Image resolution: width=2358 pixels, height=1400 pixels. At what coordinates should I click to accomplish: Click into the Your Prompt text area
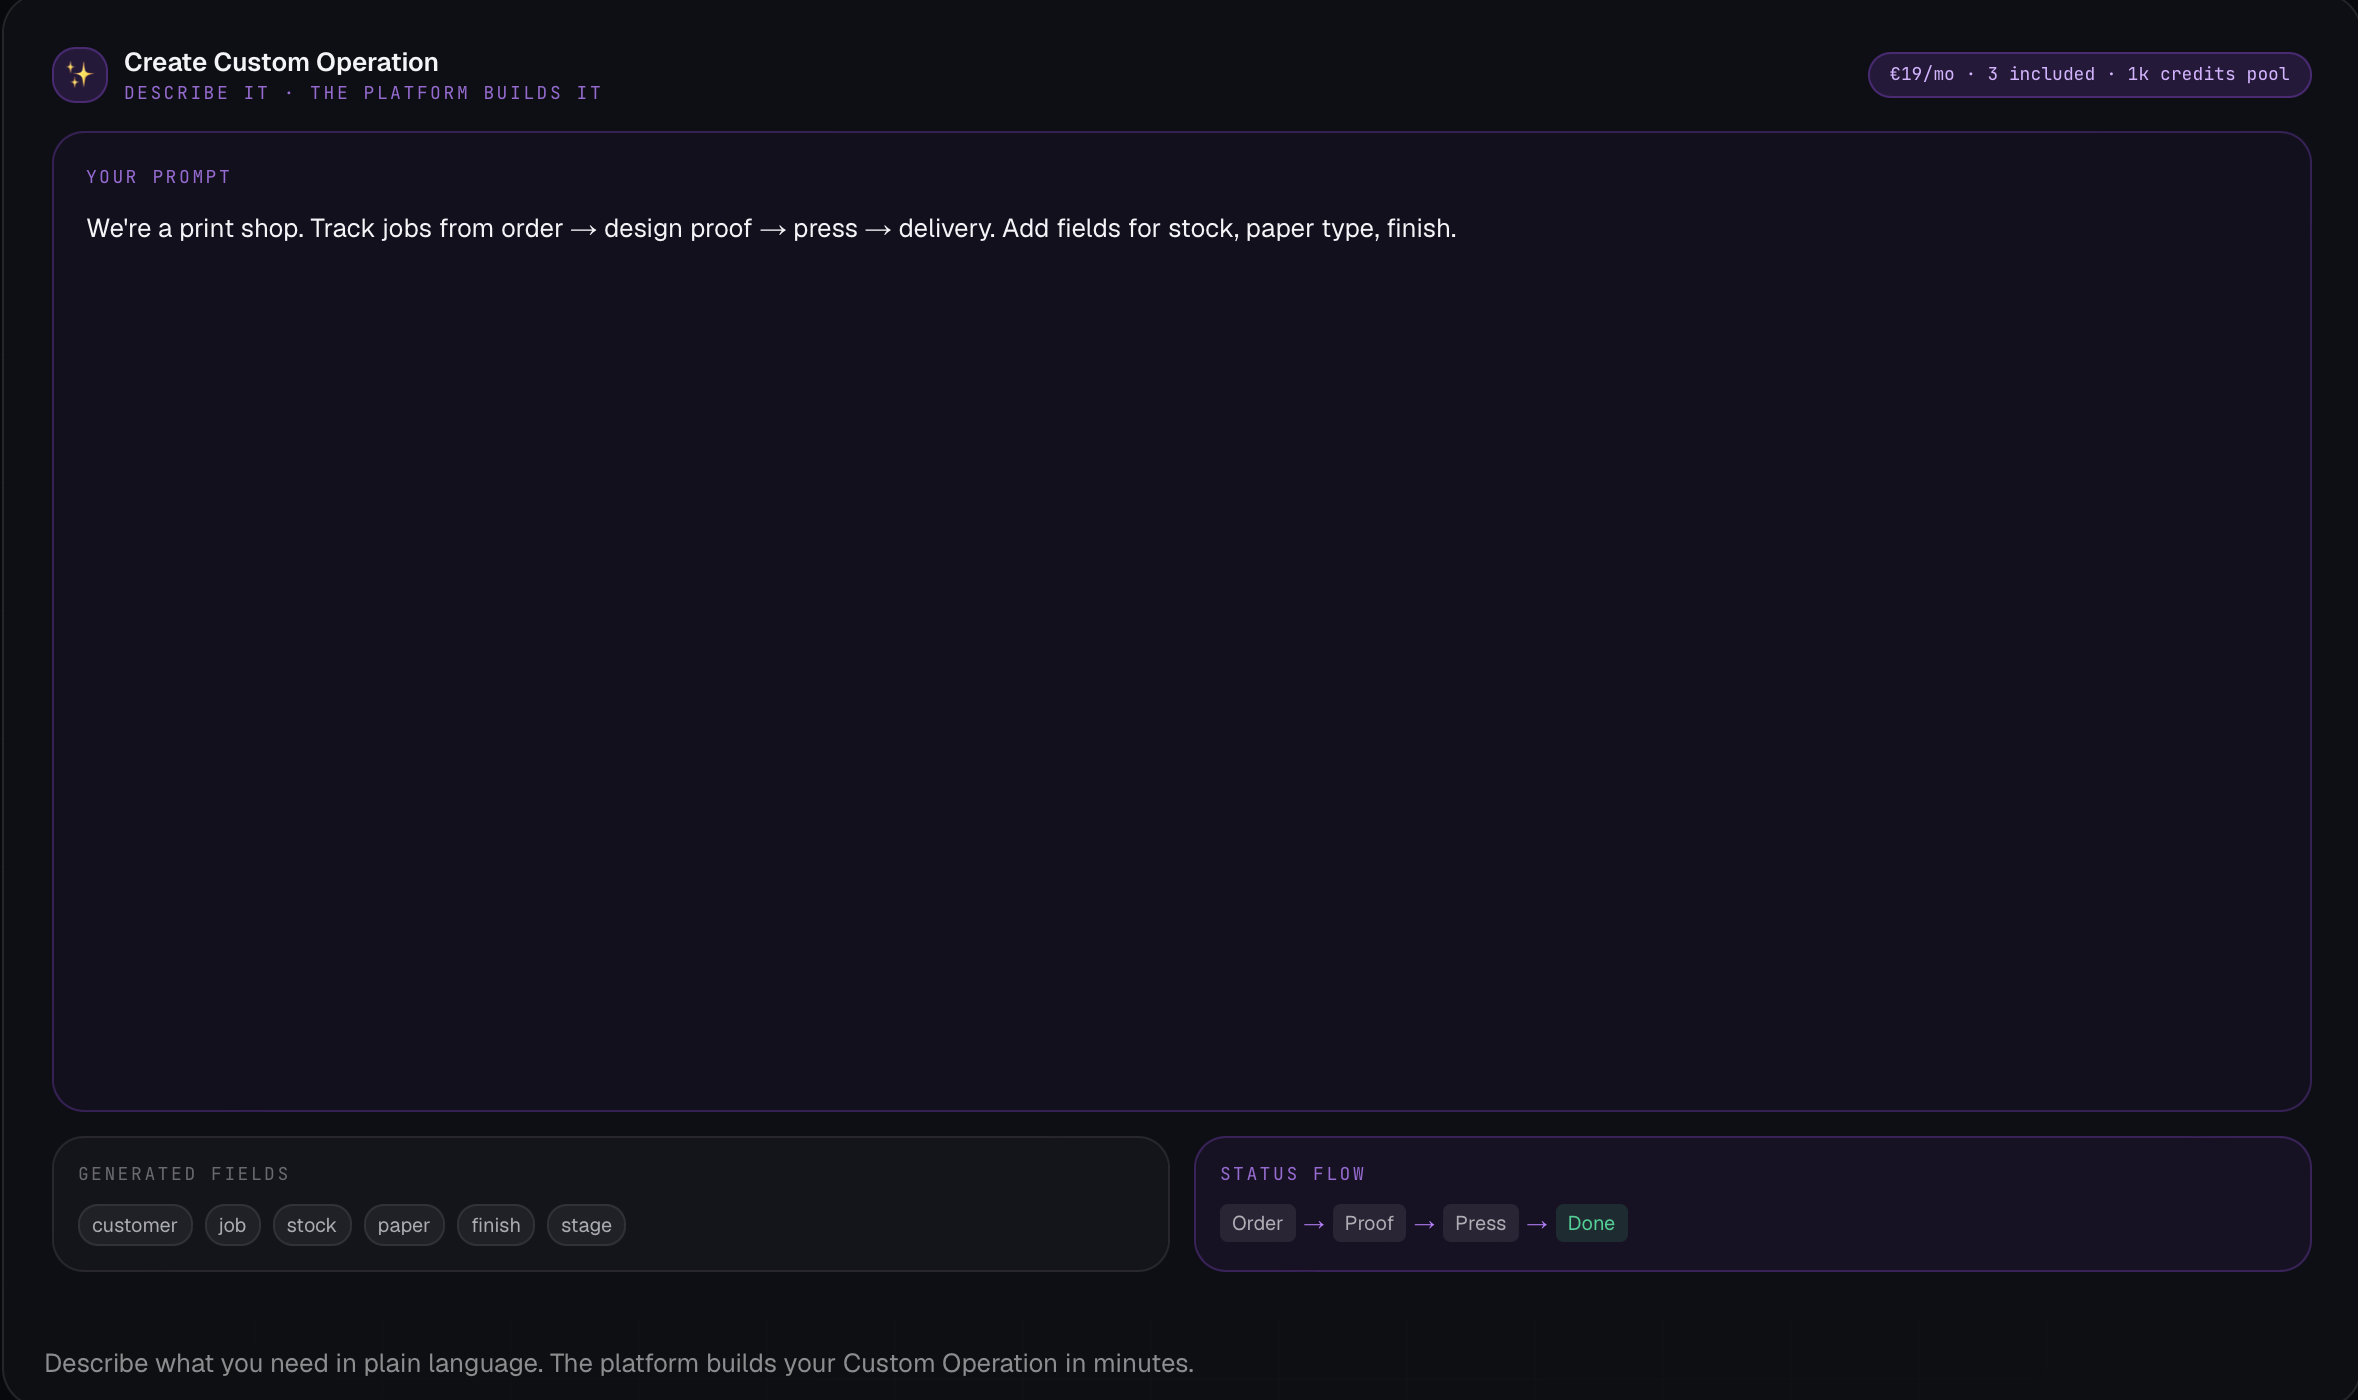click(x=1181, y=621)
